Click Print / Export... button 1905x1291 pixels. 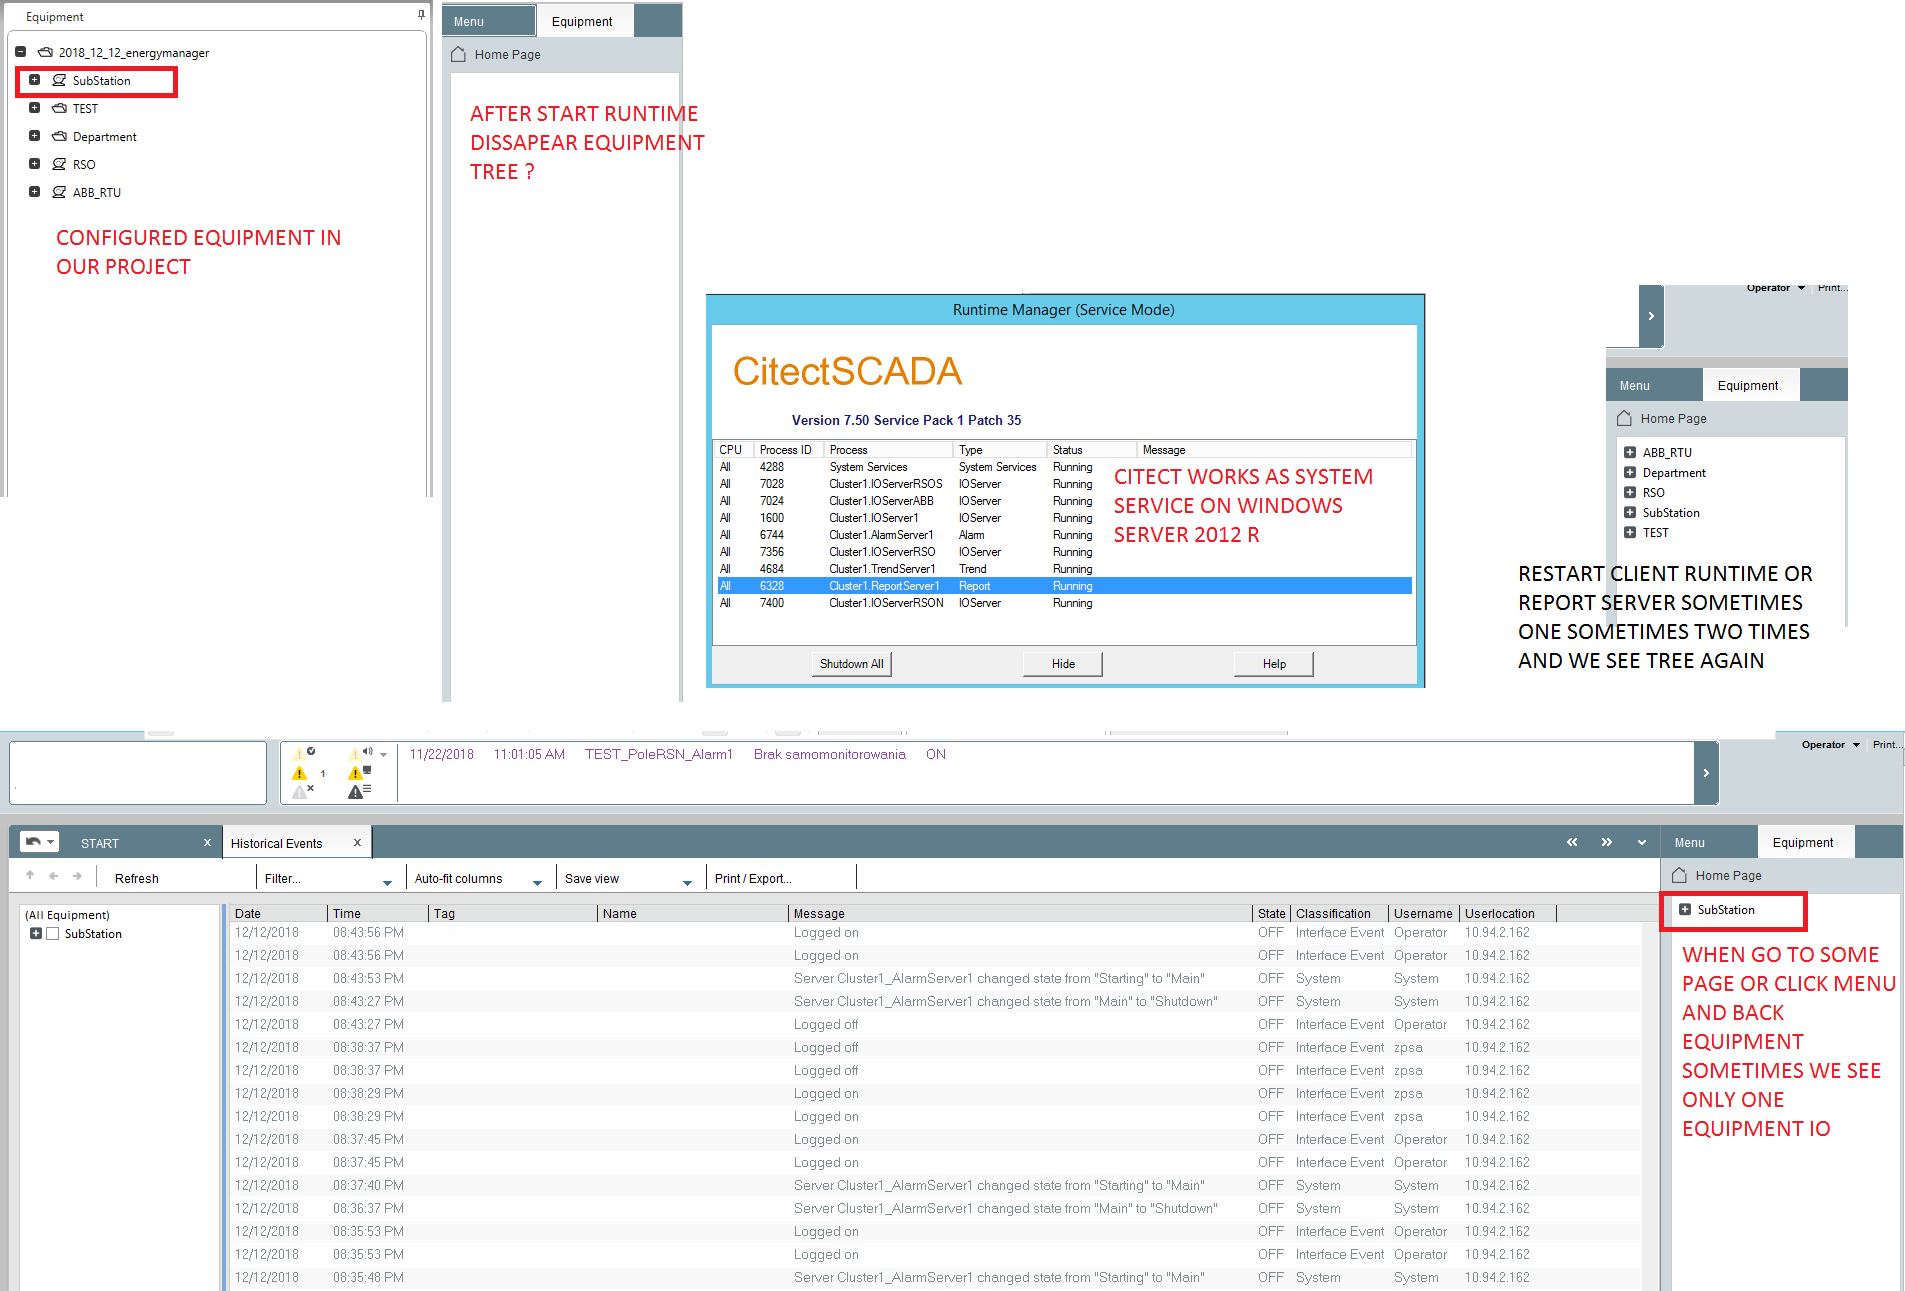click(753, 878)
